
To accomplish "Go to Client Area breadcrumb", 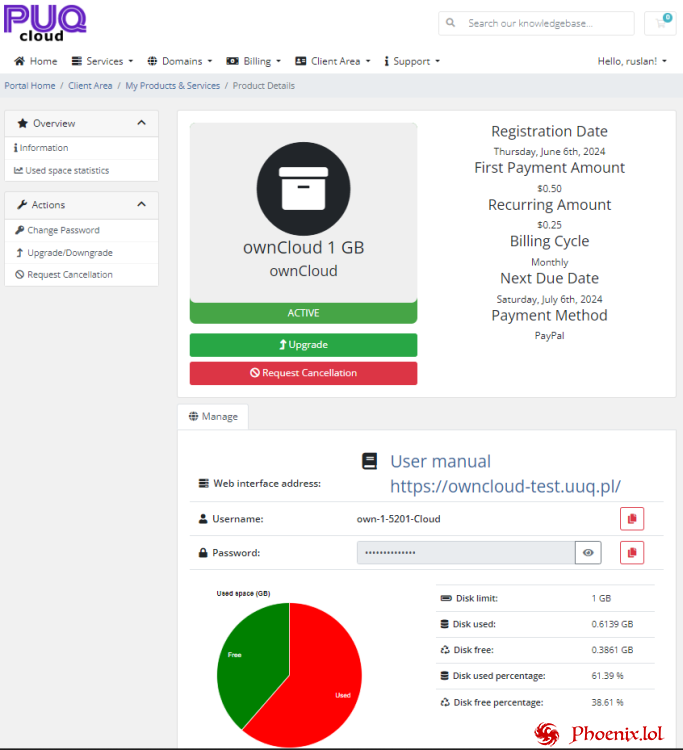I will coord(90,86).
